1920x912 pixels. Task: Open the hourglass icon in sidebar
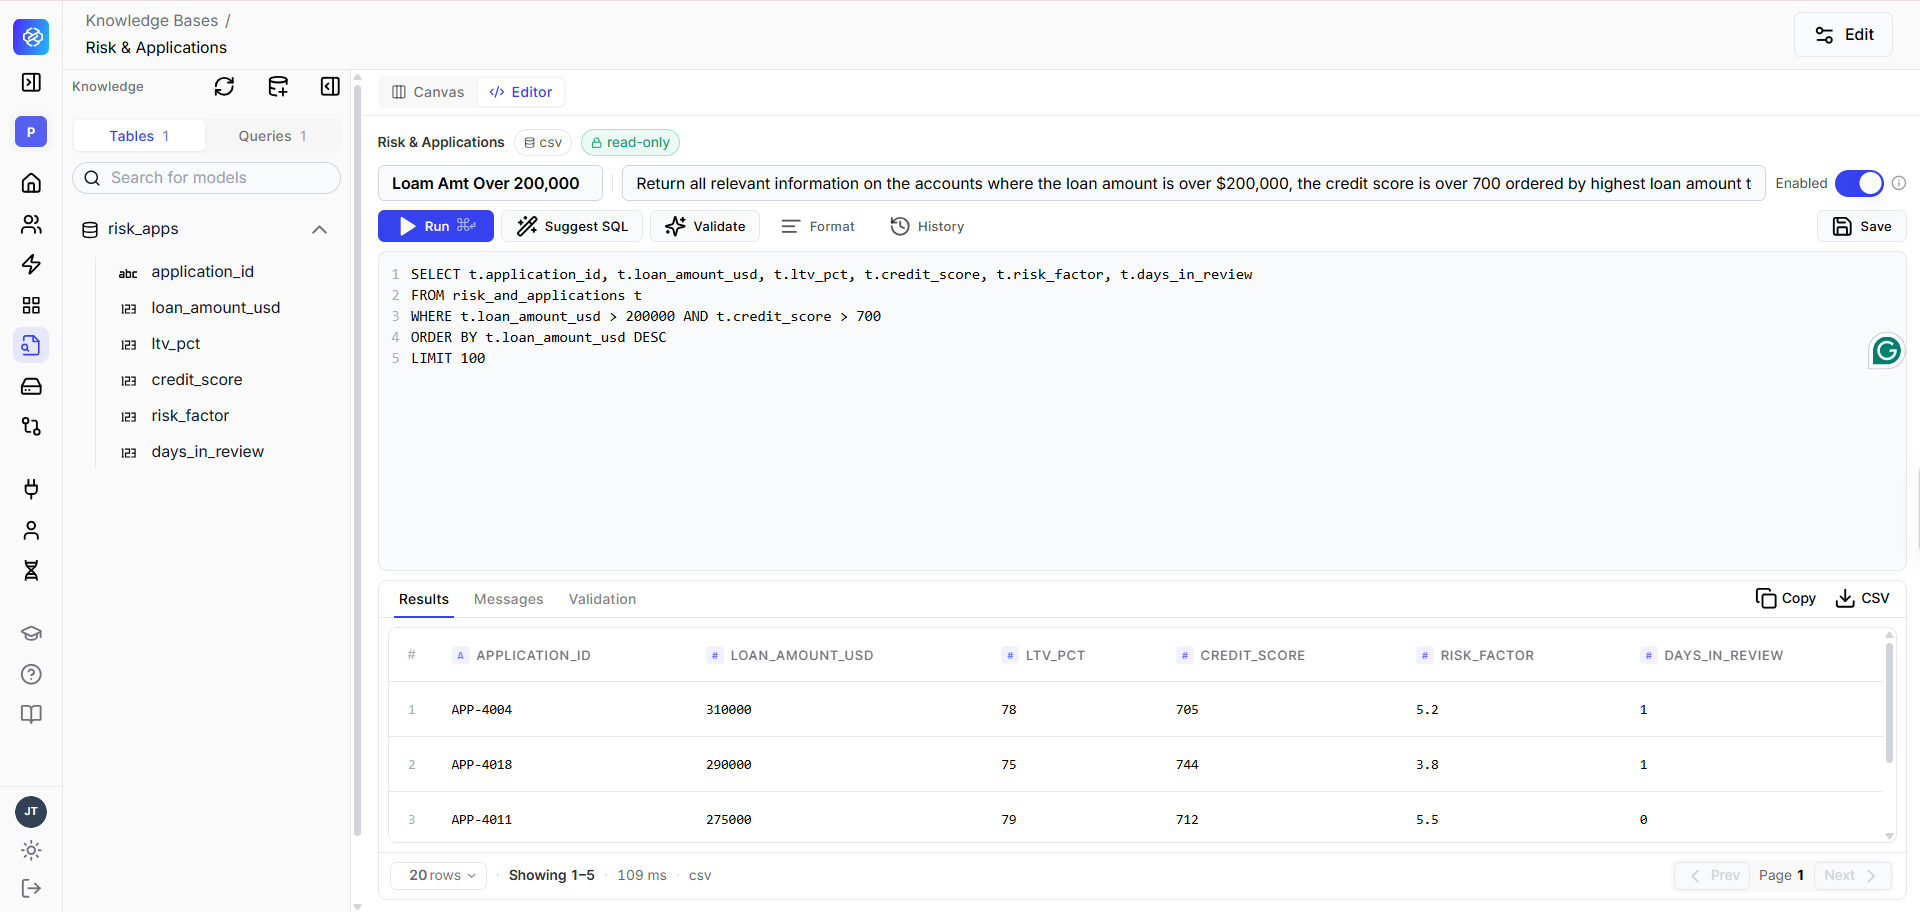pyautogui.click(x=31, y=570)
